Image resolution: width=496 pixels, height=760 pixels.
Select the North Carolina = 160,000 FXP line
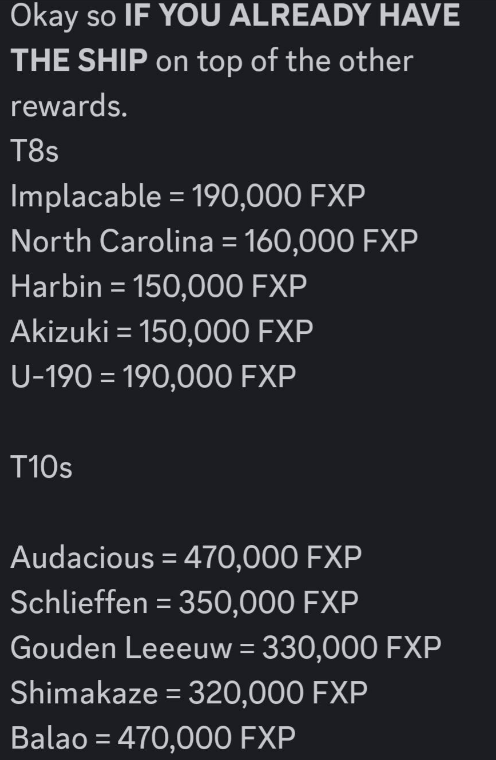214,241
